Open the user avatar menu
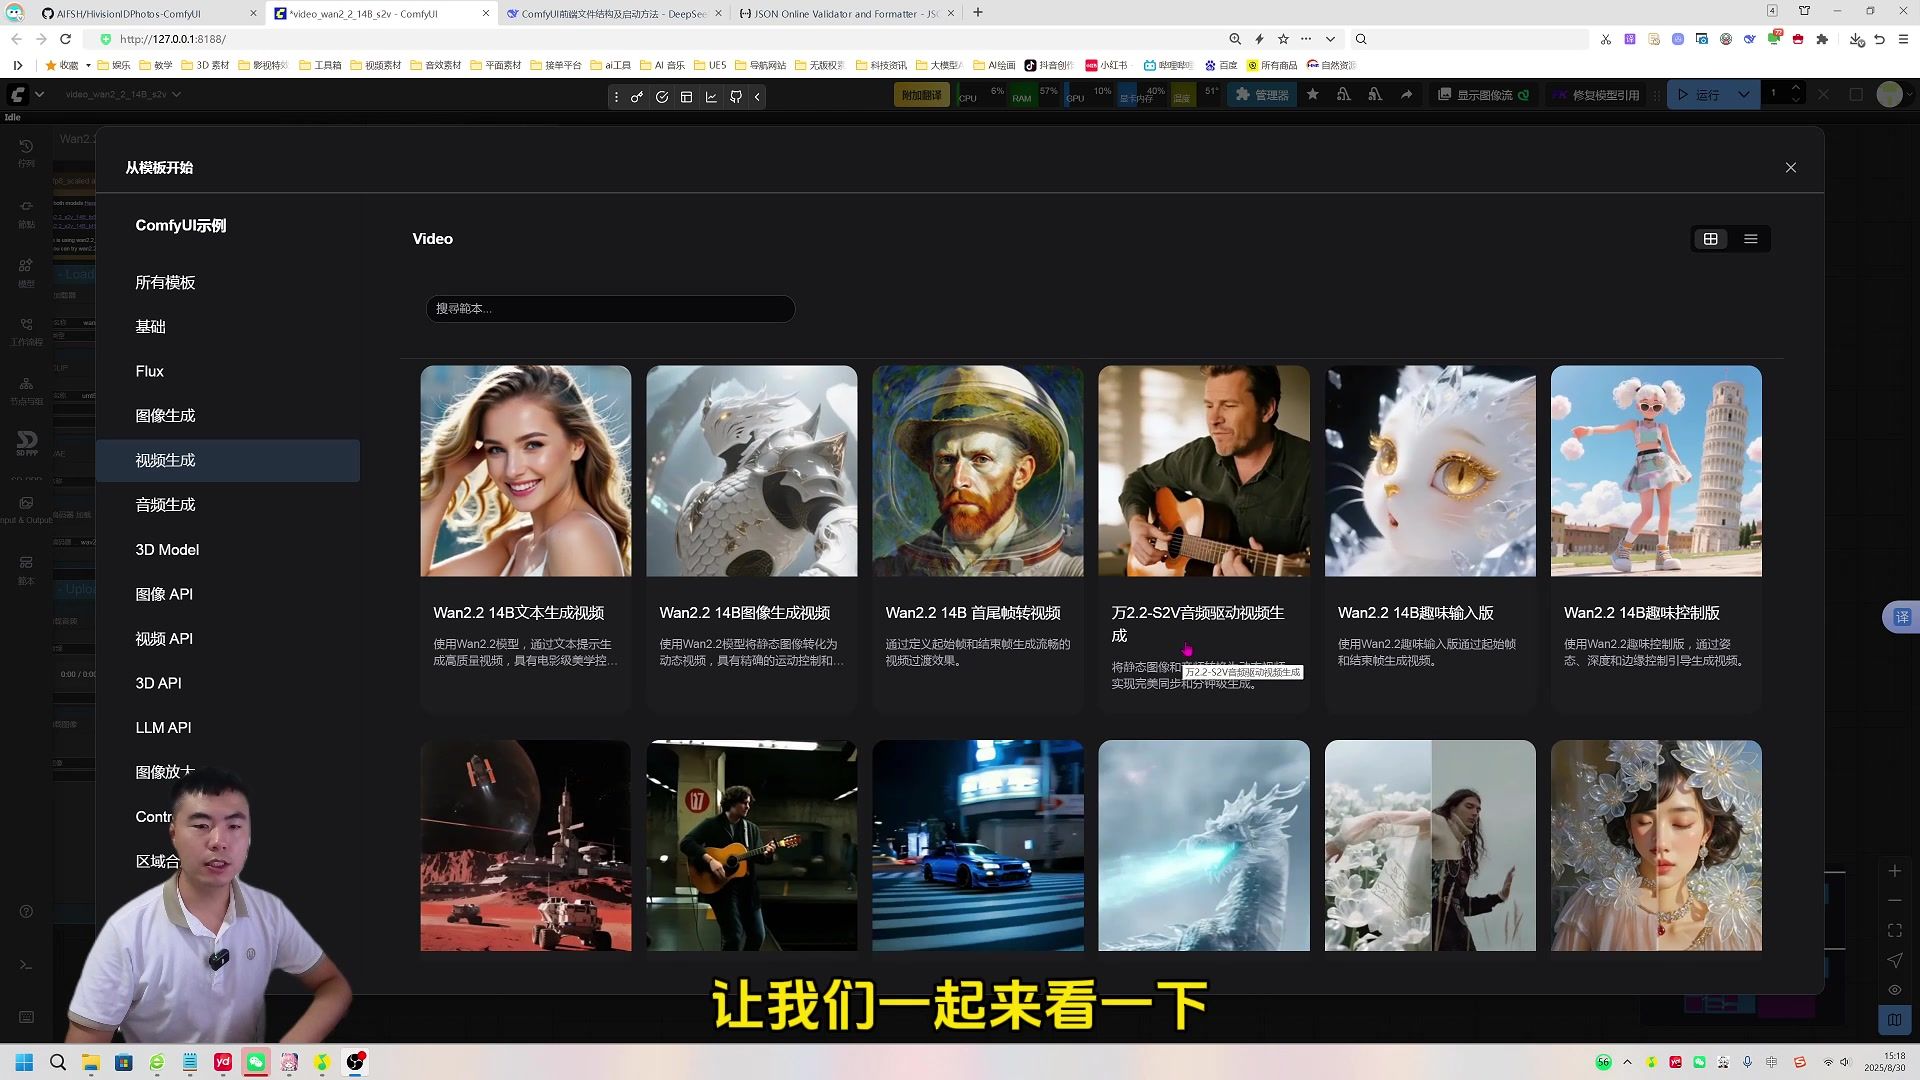 tap(1889, 94)
